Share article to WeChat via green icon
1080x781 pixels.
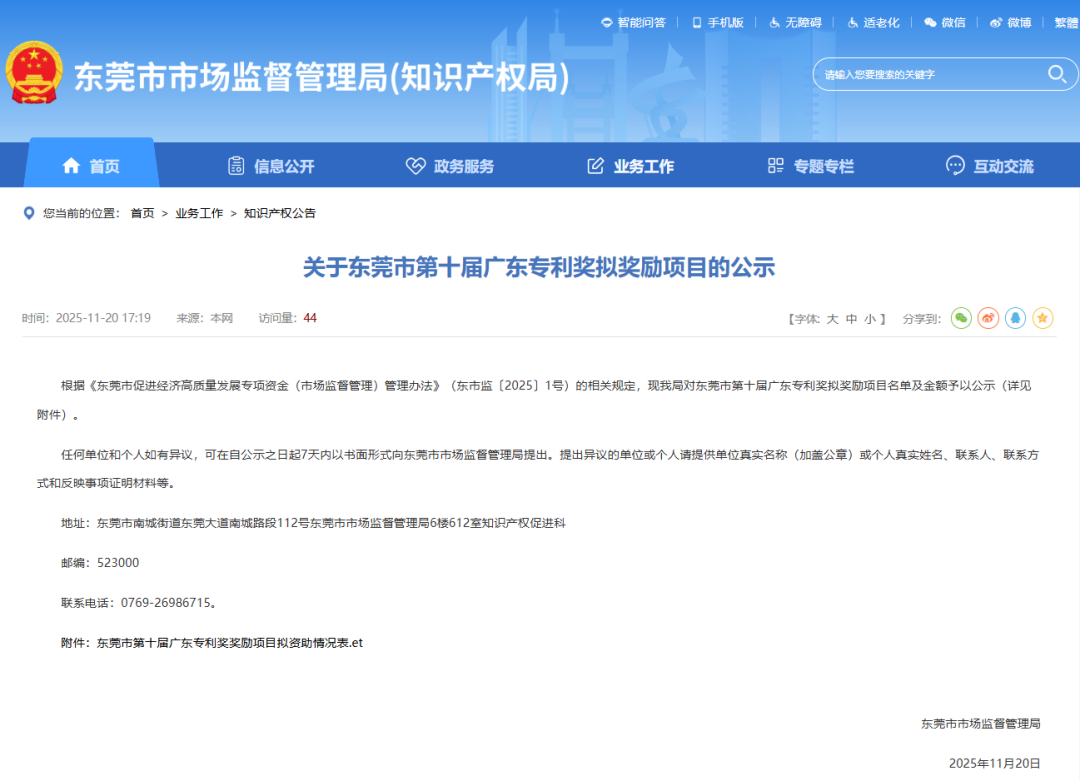tap(961, 318)
